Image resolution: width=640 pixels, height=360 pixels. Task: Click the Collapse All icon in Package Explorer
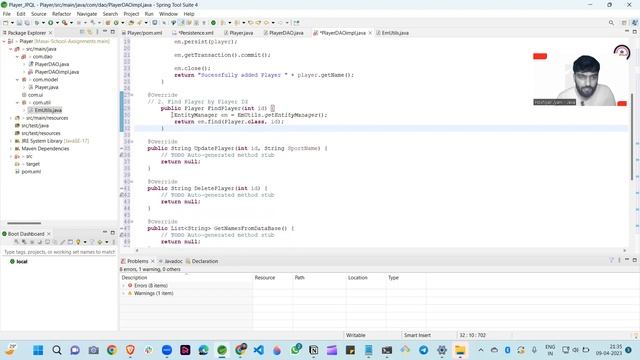coord(82,32)
